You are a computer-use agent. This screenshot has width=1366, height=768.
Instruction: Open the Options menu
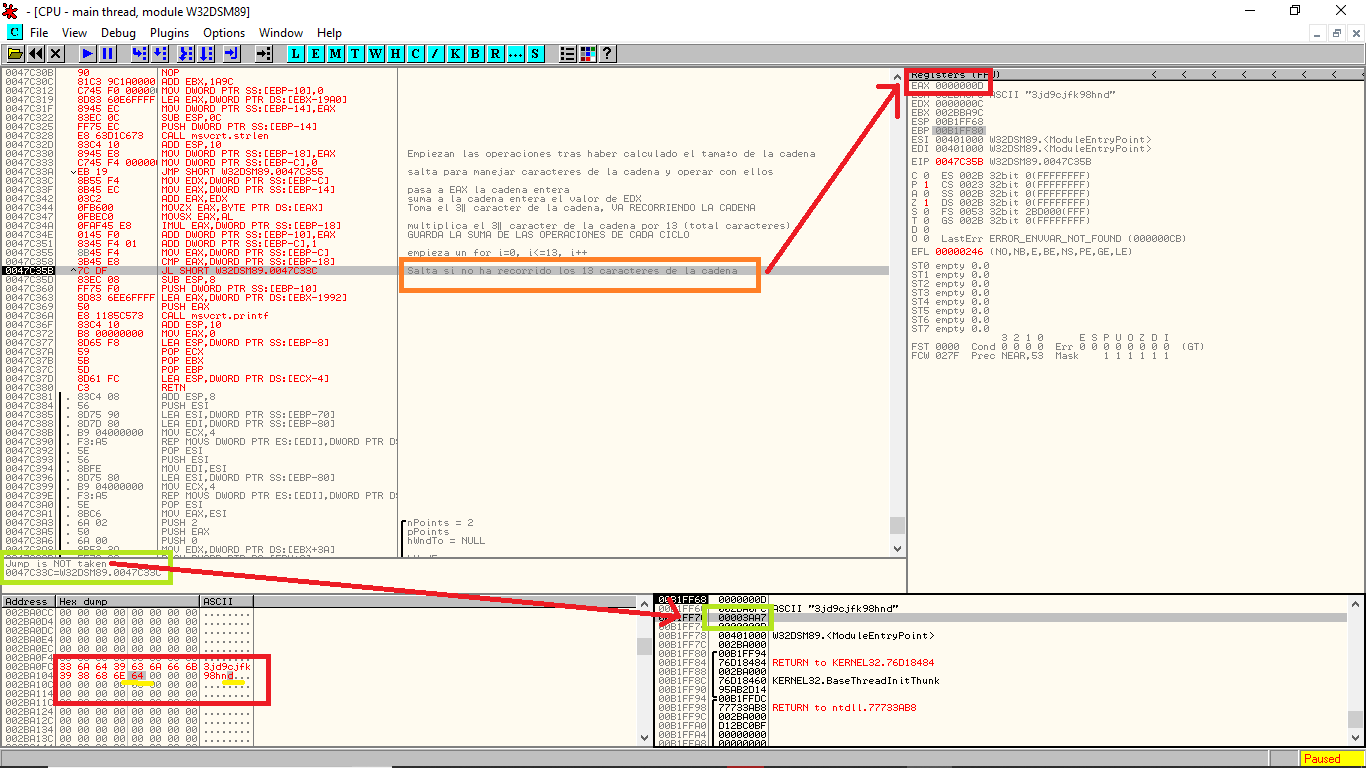(x=224, y=33)
